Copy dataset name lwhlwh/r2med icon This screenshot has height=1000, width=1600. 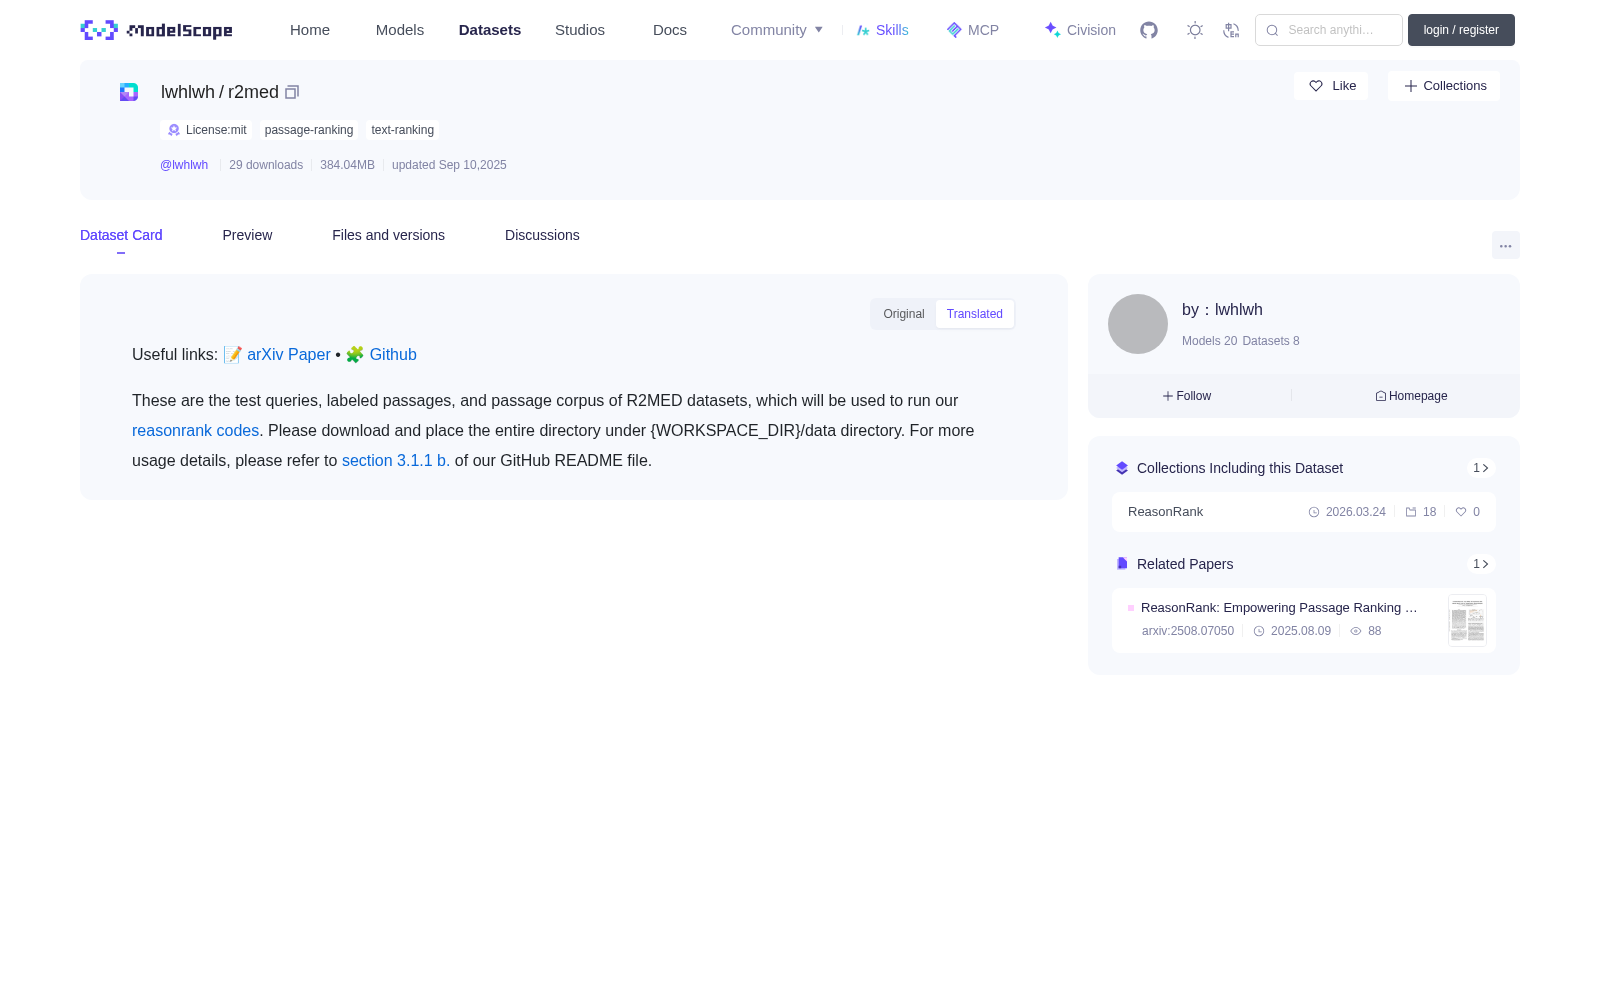click(292, 92)
